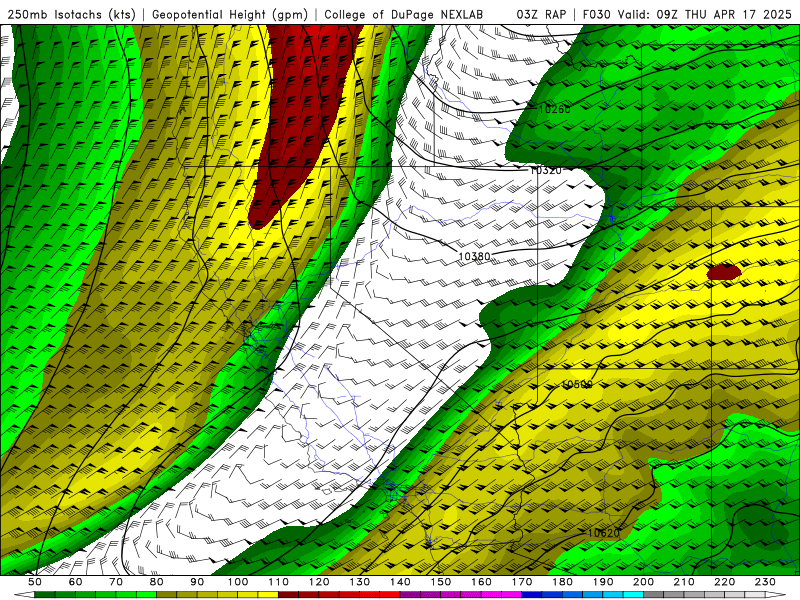This screenshot has width=800, height=600.
Task: Click the 90 value on the color scale
Action: [197, 582]
